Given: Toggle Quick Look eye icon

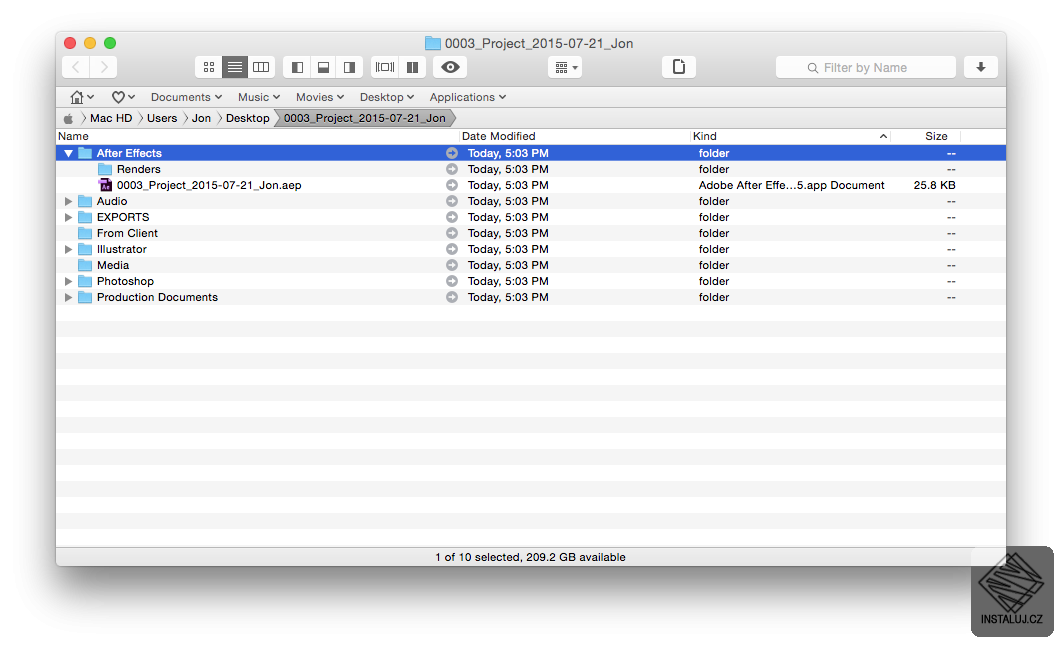Looking at the screenshot, I should point(450,67).
